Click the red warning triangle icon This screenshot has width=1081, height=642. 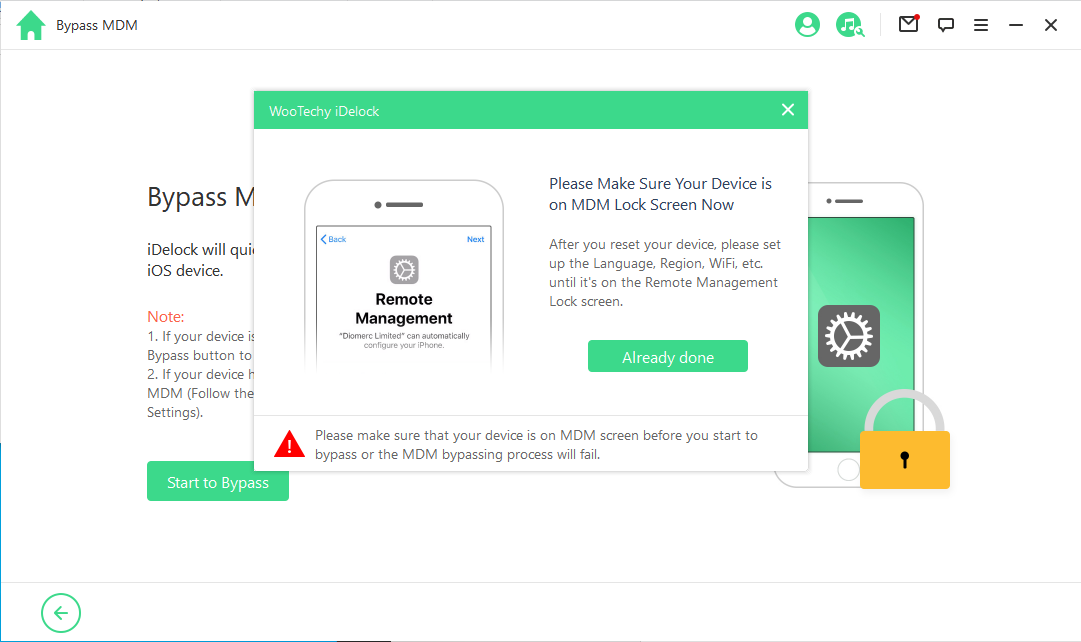[x=290, y=443]
